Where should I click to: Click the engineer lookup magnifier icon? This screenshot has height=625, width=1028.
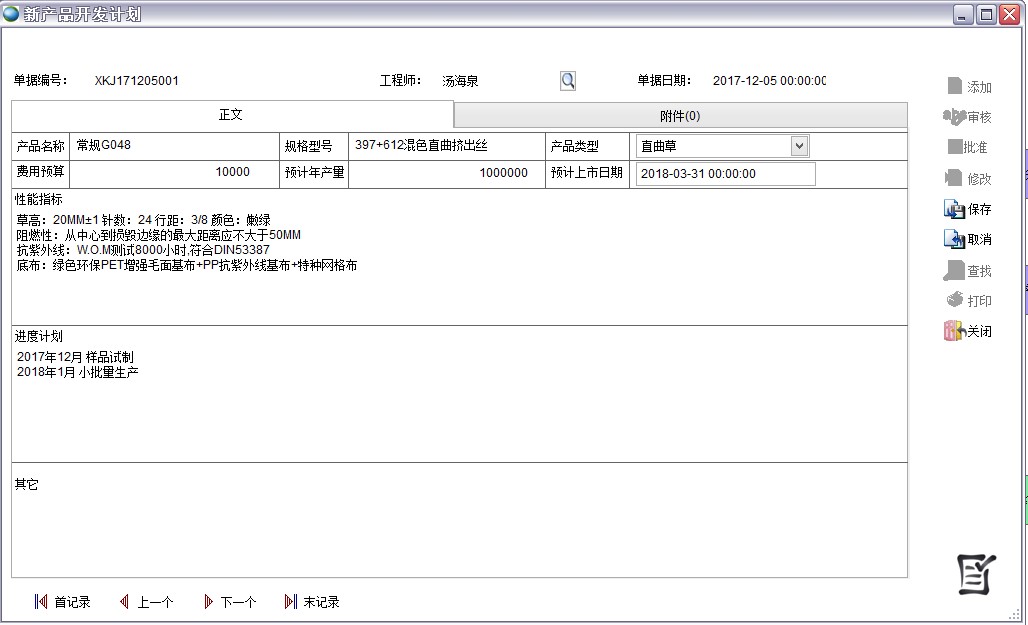pyautogui.click(x=568, y=81)
